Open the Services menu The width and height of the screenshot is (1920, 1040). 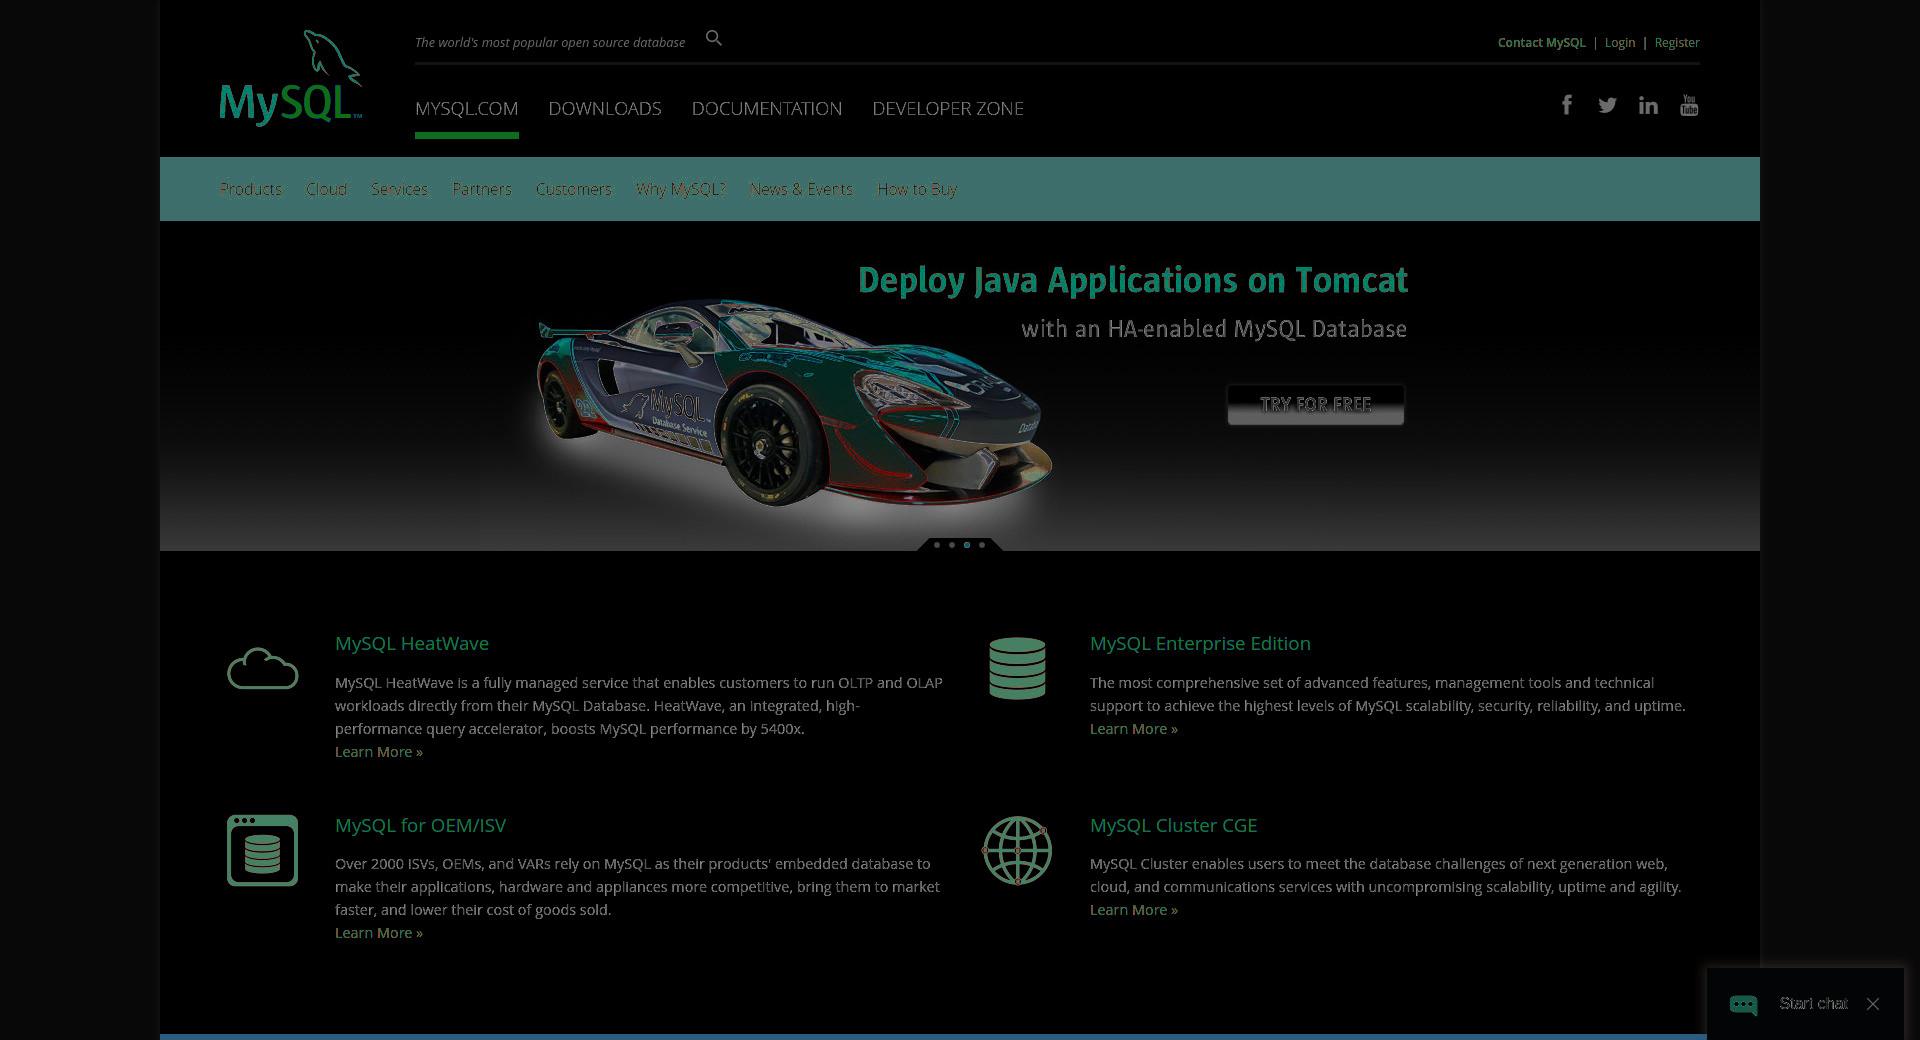coord(399,189)
